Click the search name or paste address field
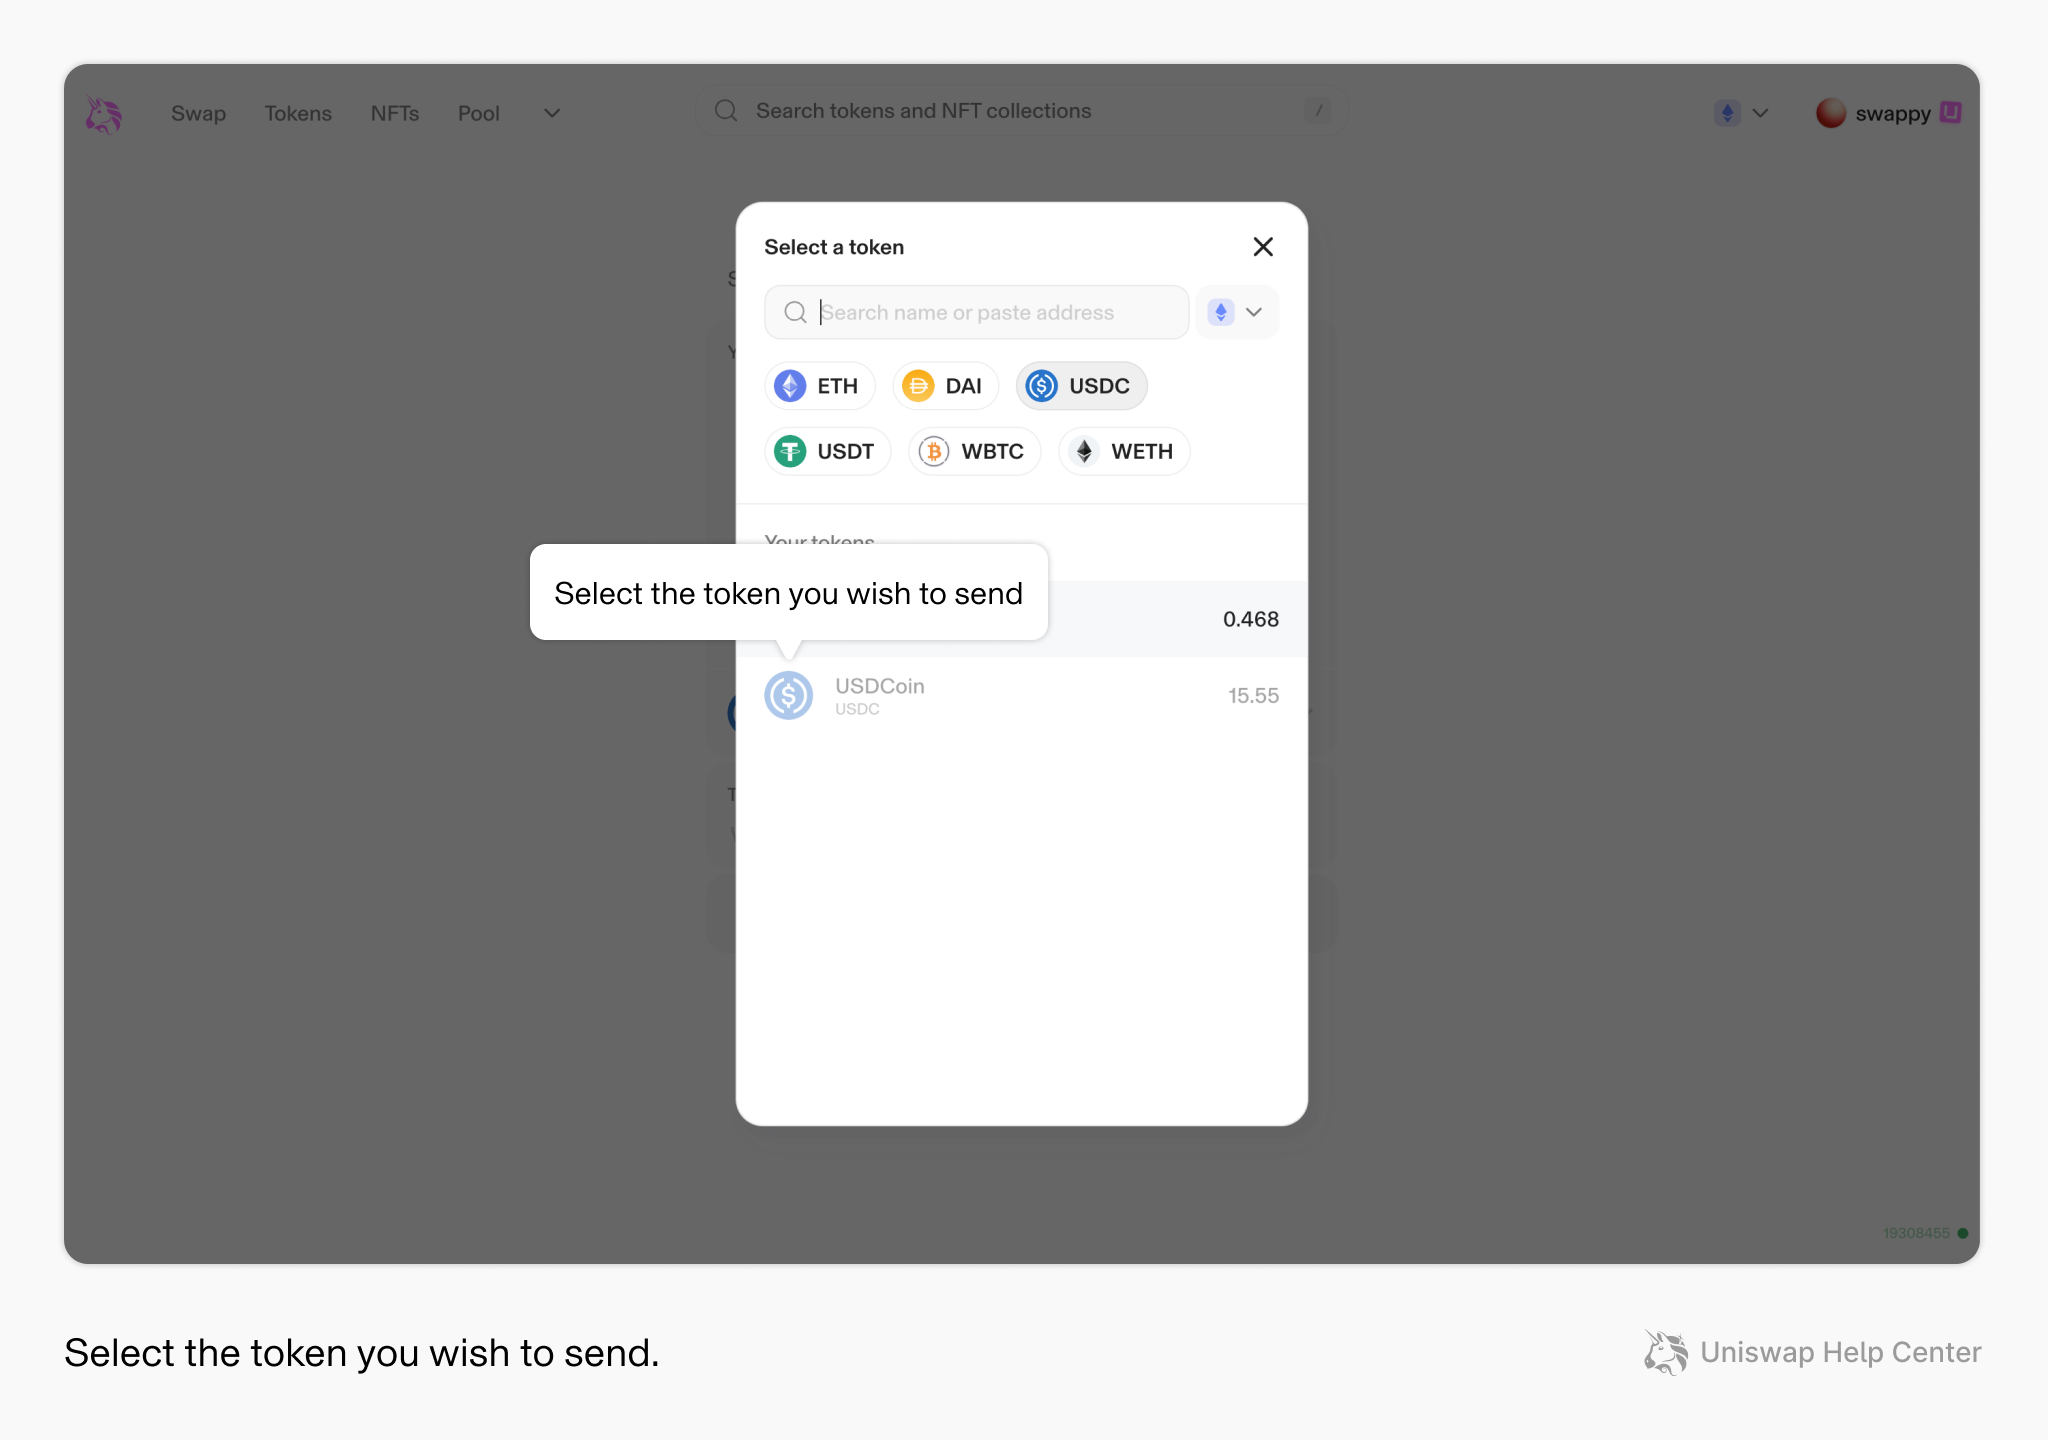 click(x=976, y=312)
